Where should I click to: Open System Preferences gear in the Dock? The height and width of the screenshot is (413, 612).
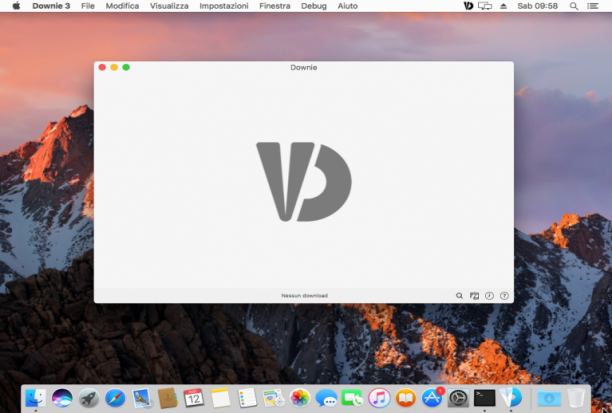[x=458, y=398]
